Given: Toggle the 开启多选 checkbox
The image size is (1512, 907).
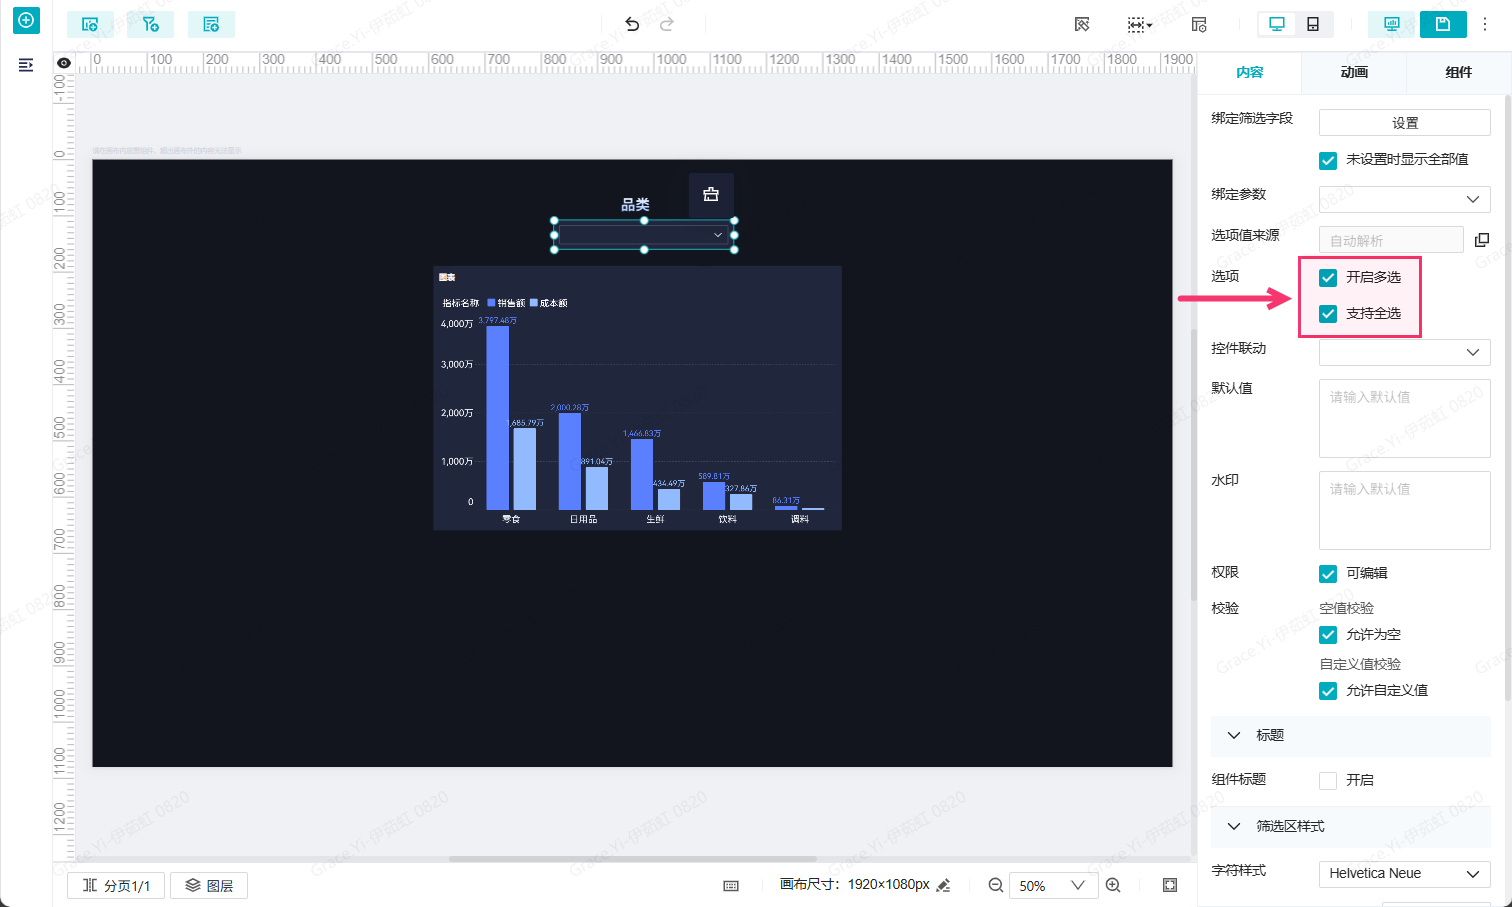Looking at the screenshot, I should coord(1328,278).
